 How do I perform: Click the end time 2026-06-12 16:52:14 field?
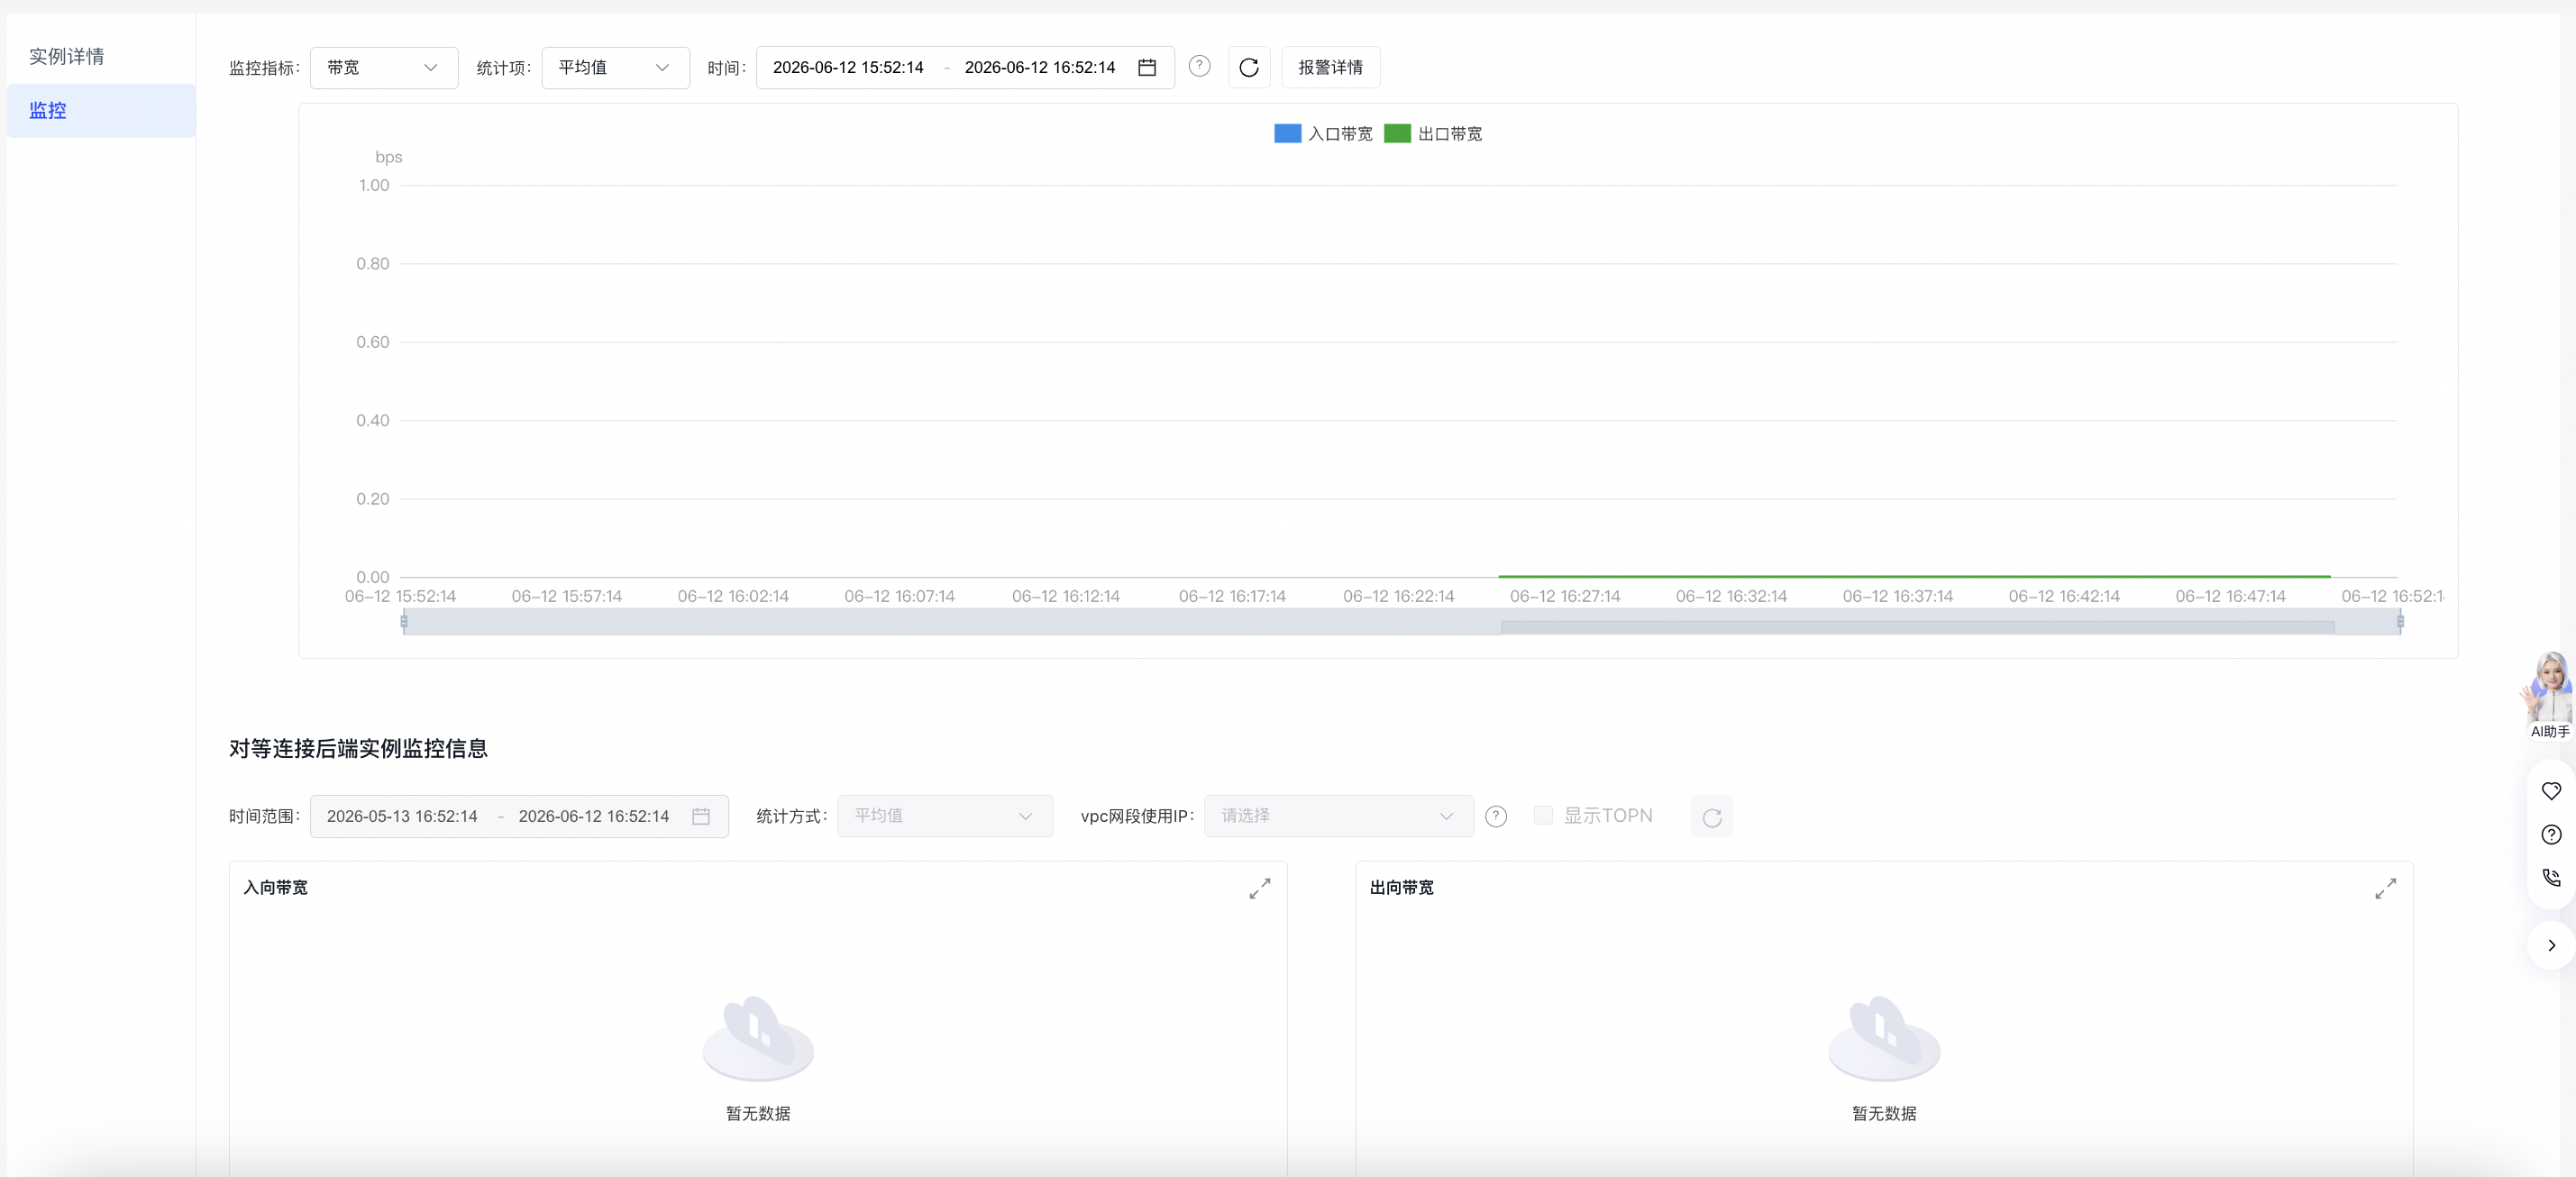1039,67
